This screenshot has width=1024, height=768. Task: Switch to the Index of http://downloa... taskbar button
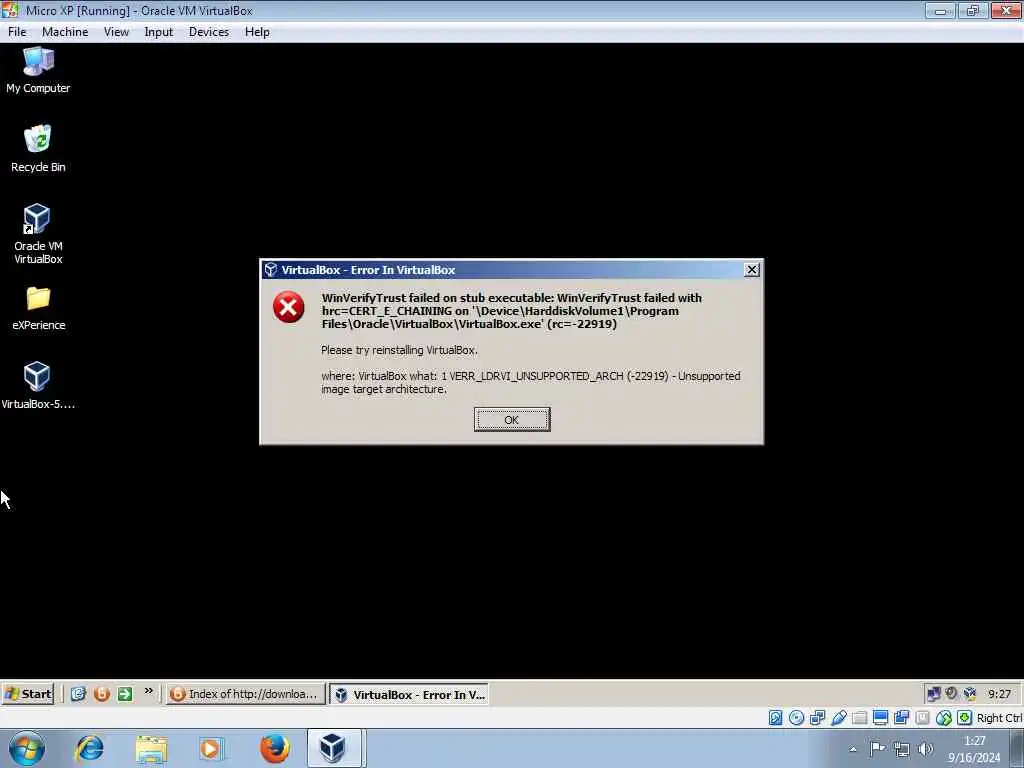click(246, 694)
